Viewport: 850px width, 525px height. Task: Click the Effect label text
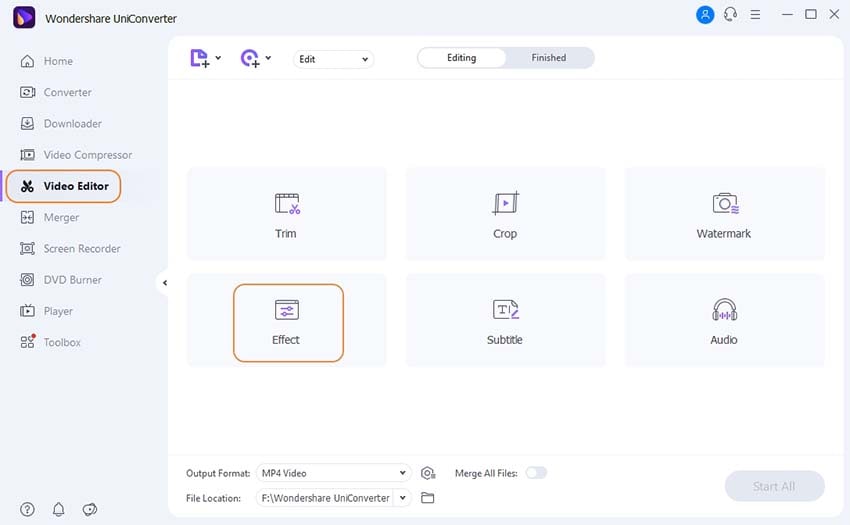tap(286, 340)
